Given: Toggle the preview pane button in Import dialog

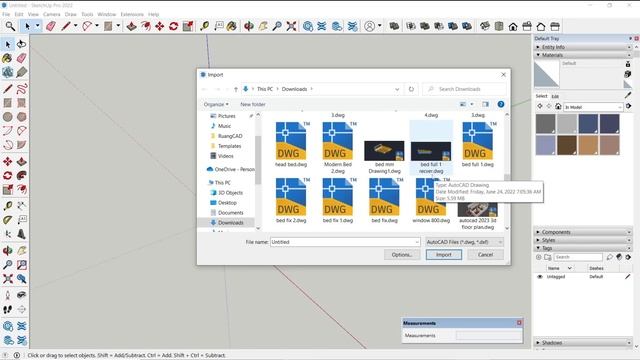Looking at the screenshot, I should [x=485, y=104].
